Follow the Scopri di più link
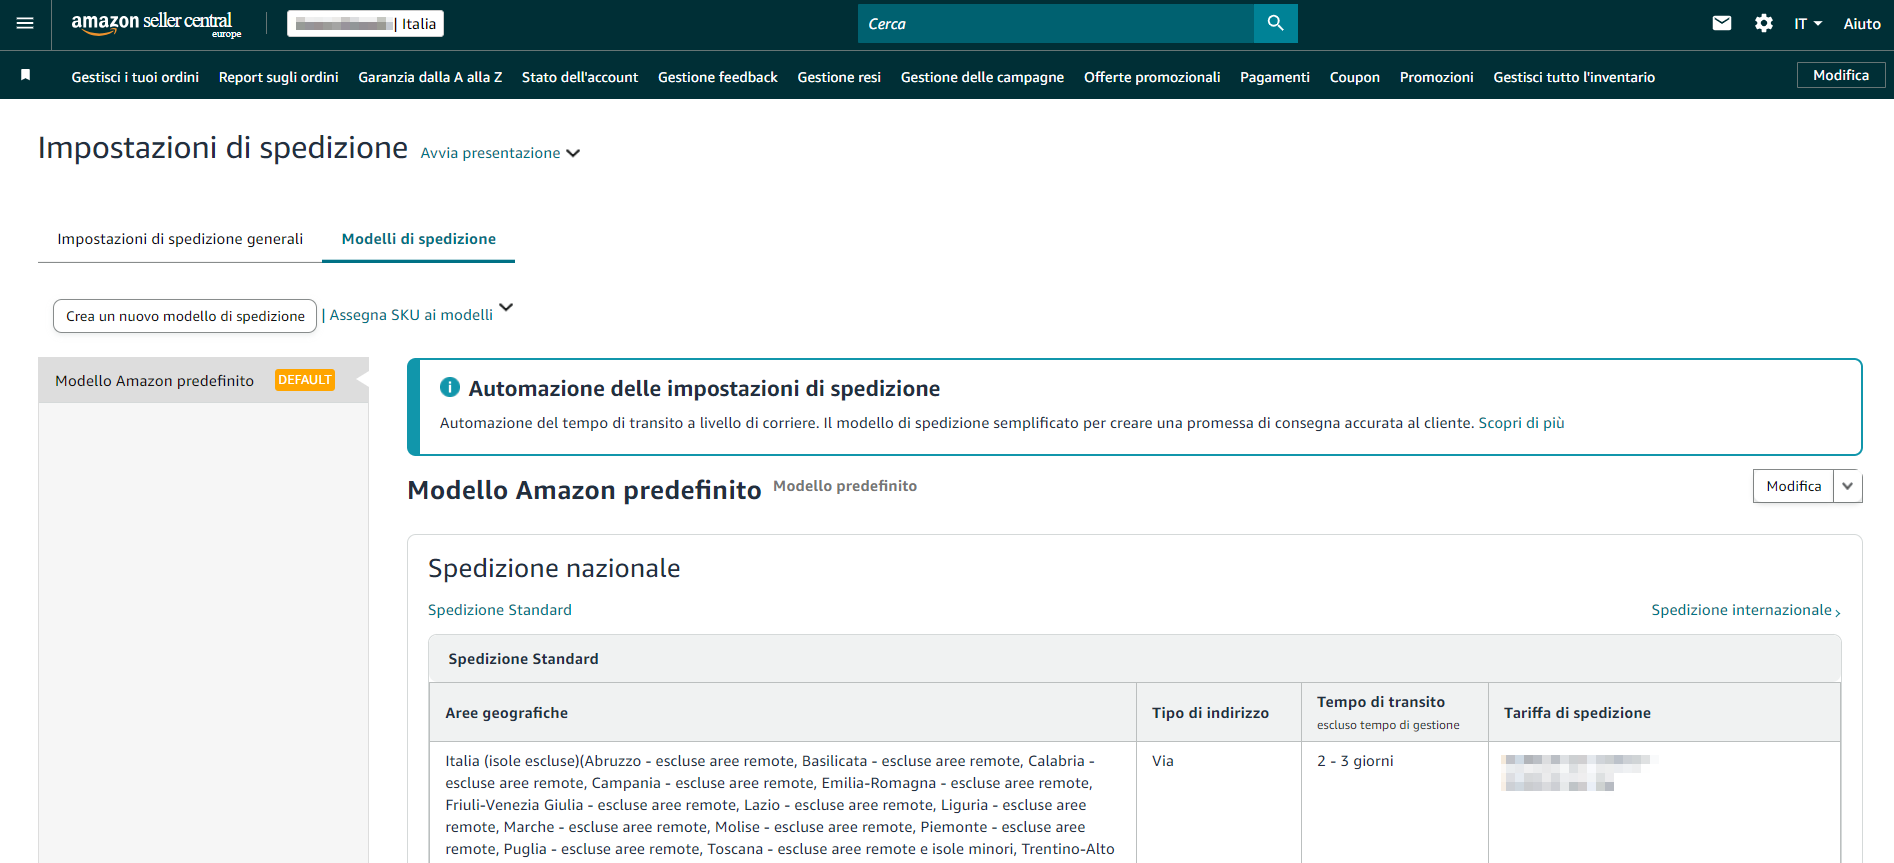The width and height of the screenshot is (1894, 863). pos(1520,423)
